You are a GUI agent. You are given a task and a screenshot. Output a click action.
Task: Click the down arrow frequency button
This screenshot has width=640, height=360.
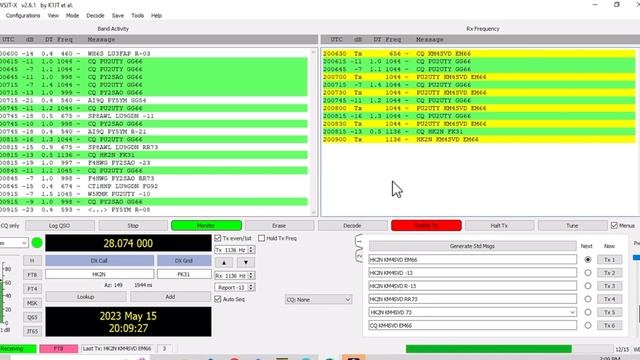pyautogui.click(x=246, y=262)
